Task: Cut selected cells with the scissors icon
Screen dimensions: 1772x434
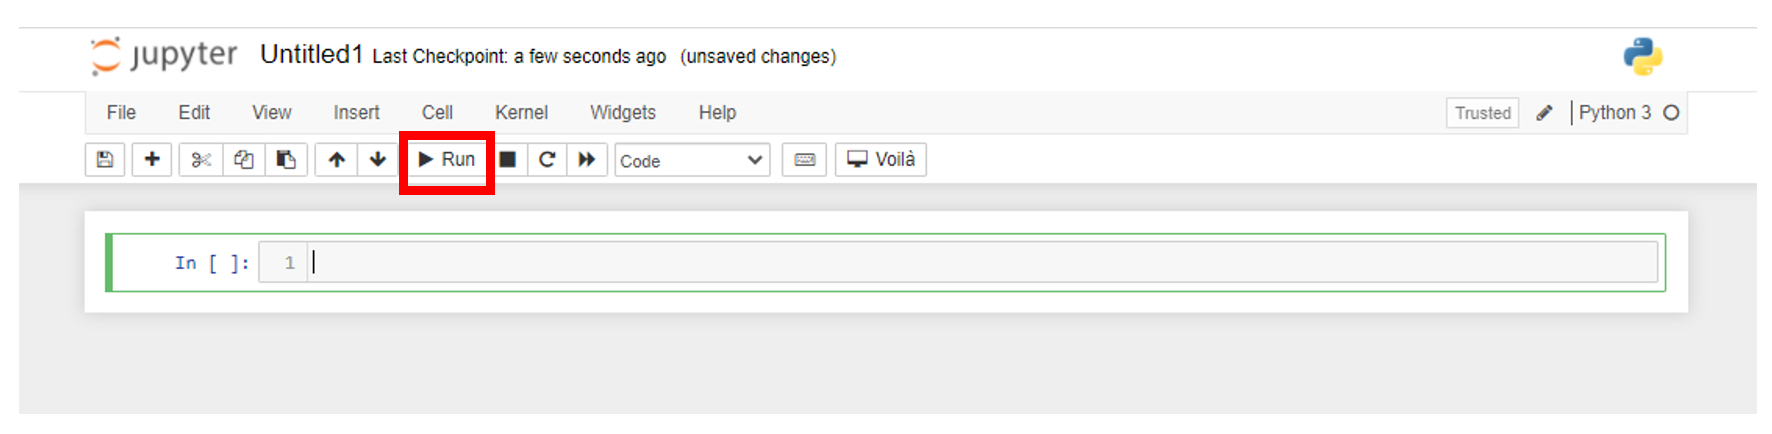Action: coord(201,160)
